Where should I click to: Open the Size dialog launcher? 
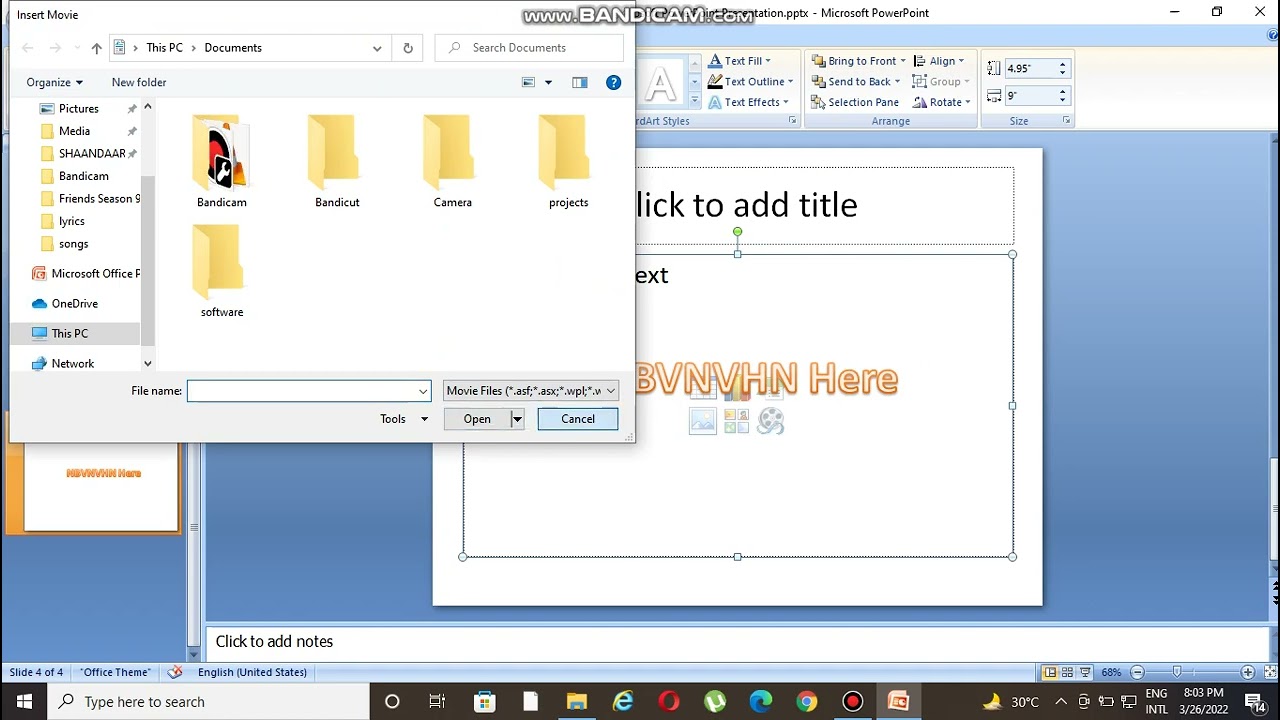click(1066, 121)
